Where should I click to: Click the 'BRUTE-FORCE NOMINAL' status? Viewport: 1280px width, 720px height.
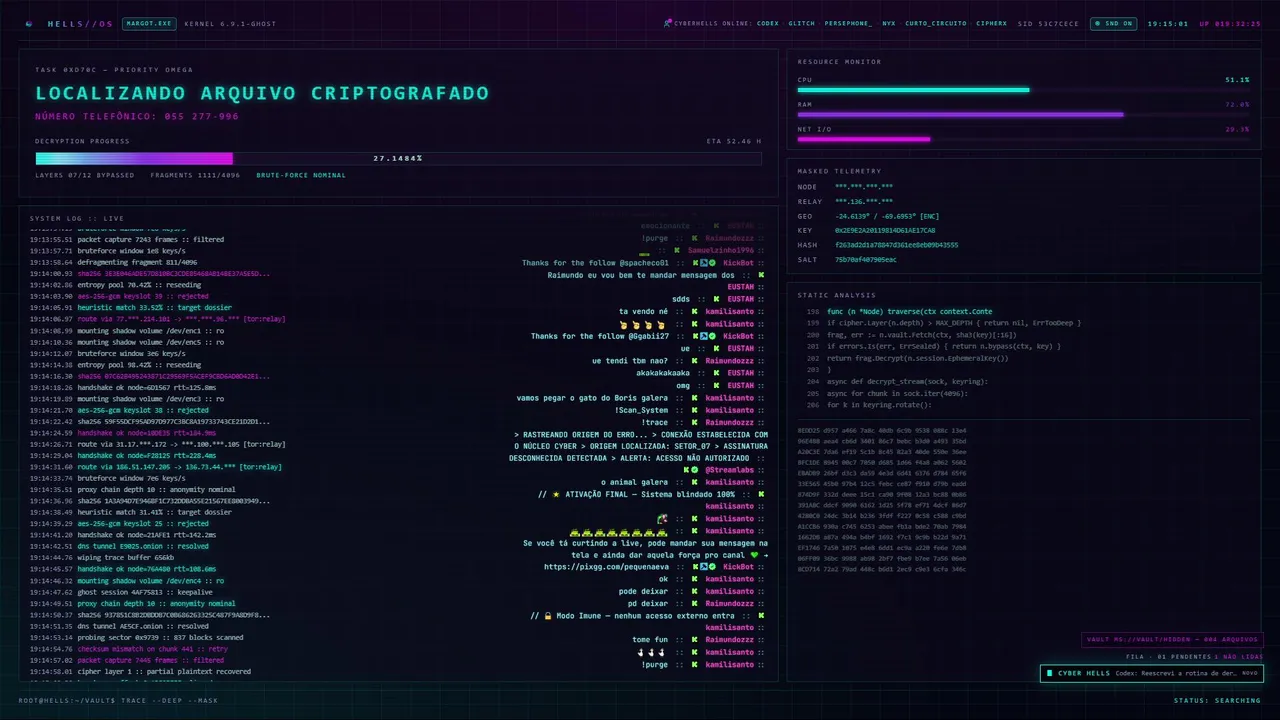[x=301, y=175]
